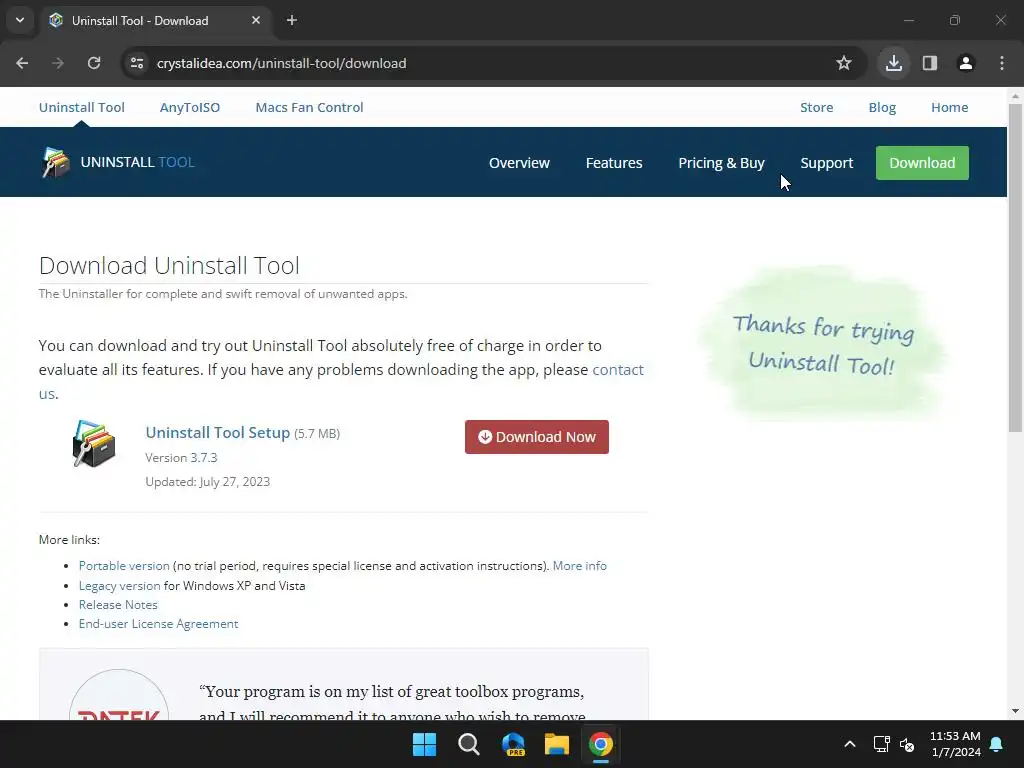Viewport: 1024px width, 768px height.
Task: Click the muted volume tray icon
Action: point(907,744)
